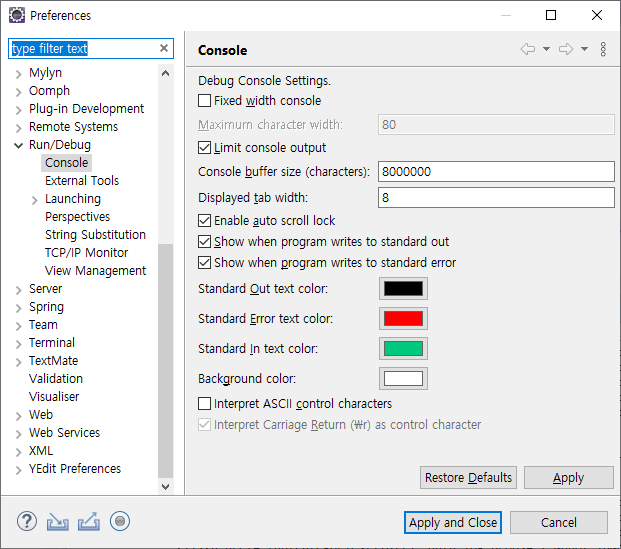Toggle Show when program writes to standard out
The height and width of the screenshot is (549, 621).
pos(204,242)
